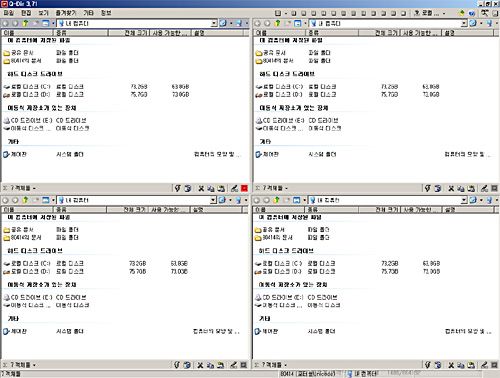Select 로컬 디스크 (D:) in top-right pane

(x=279, y=95)
